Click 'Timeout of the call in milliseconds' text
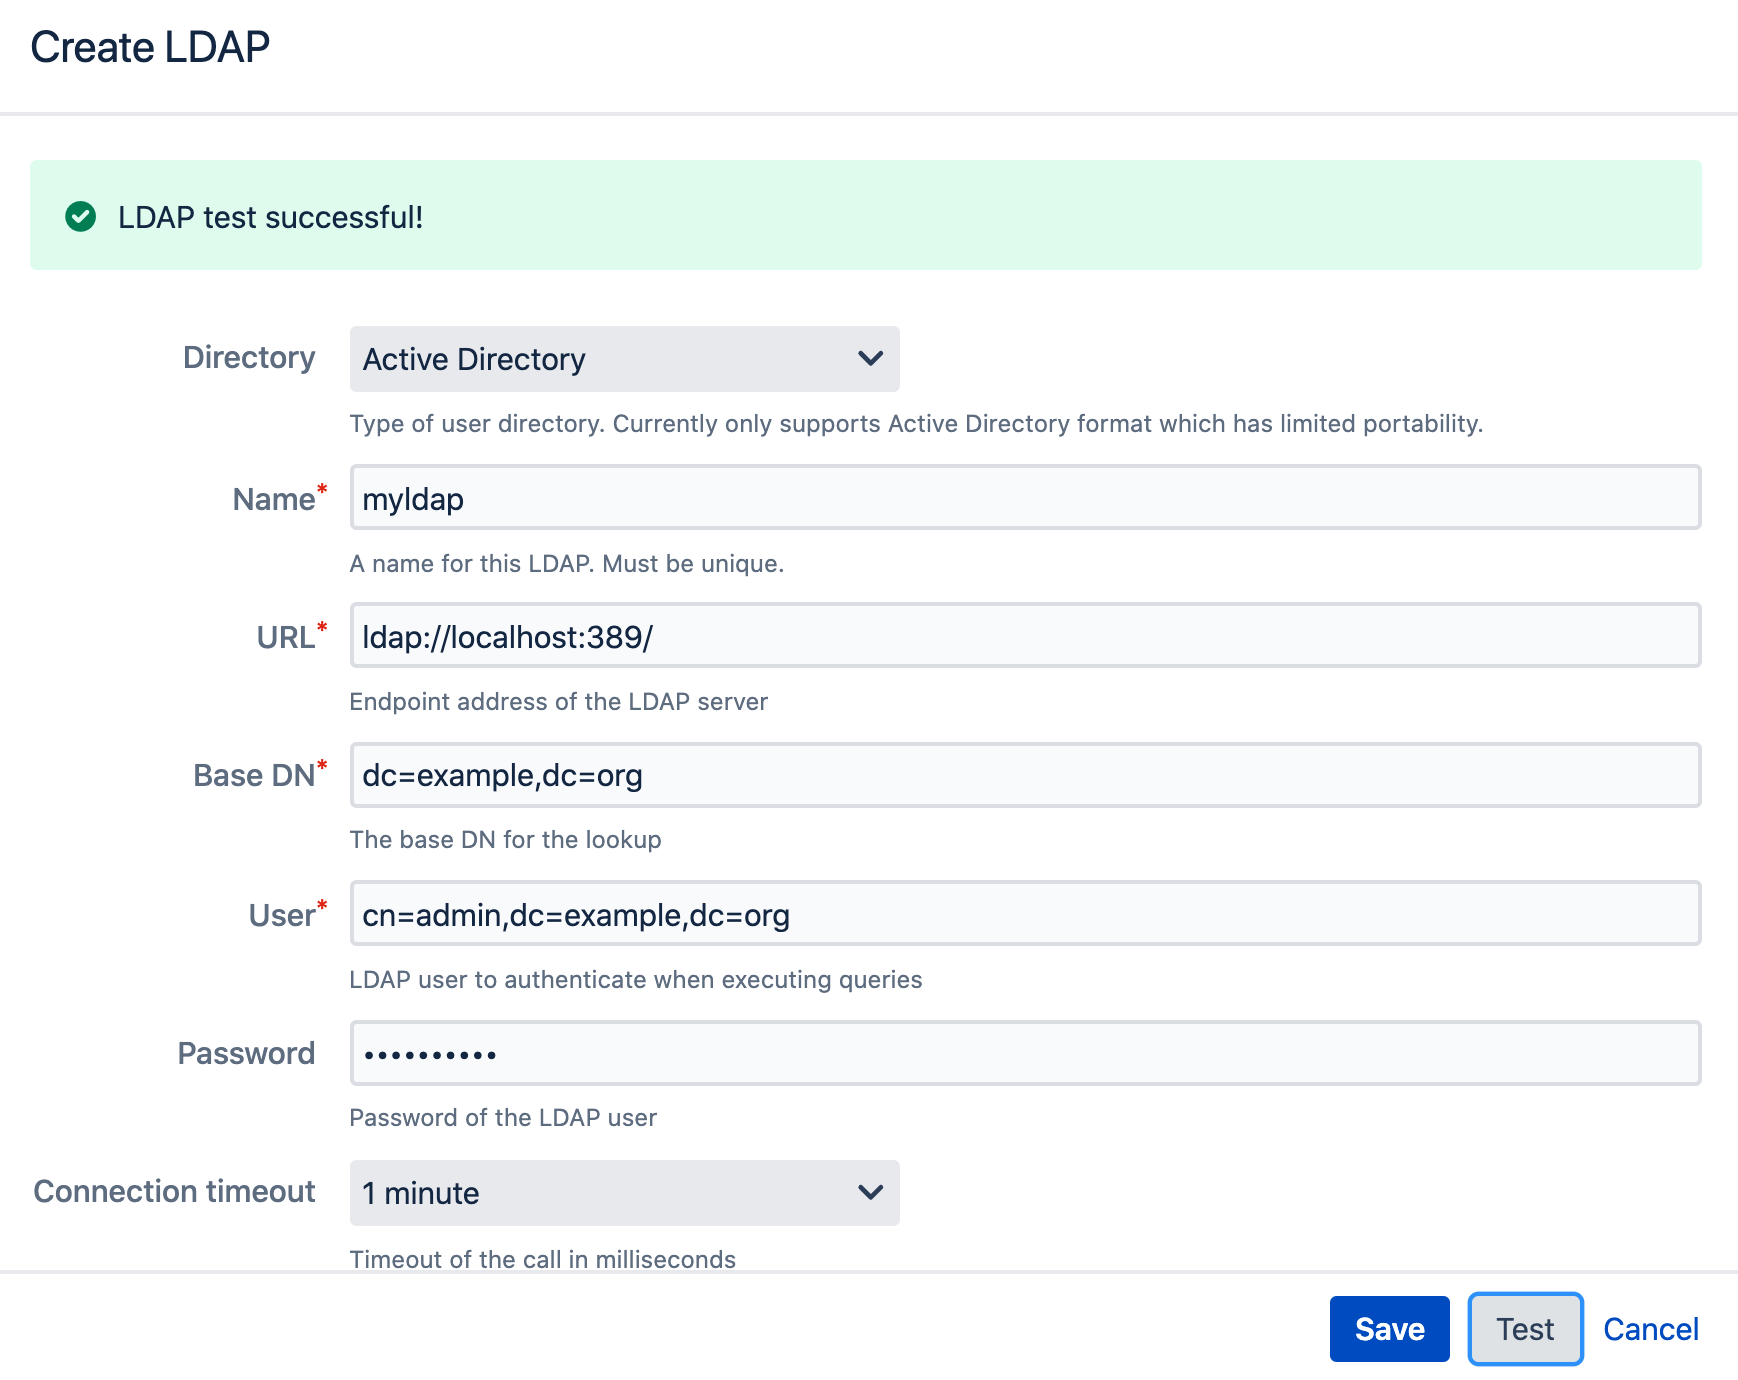Image resolution: width=1738 pixels, height=1380 pixels. (x=543, y=1259)
